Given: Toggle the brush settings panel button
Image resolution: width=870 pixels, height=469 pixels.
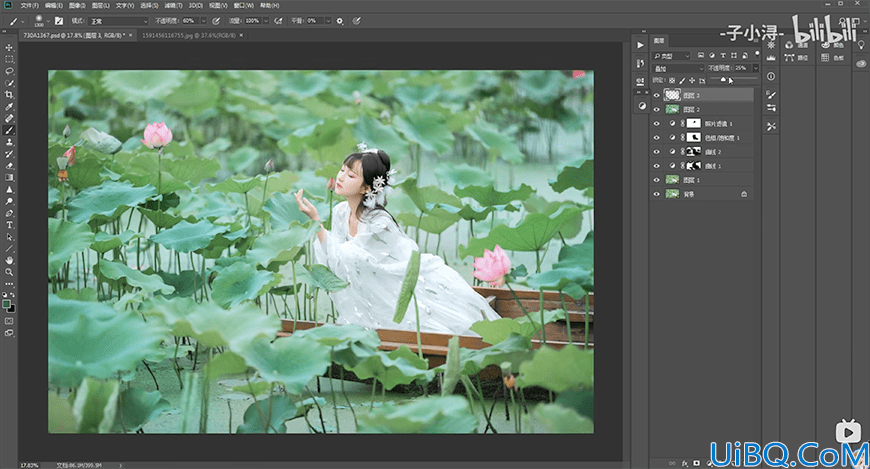Looking at the screenshot, I should tap(59, 21).
